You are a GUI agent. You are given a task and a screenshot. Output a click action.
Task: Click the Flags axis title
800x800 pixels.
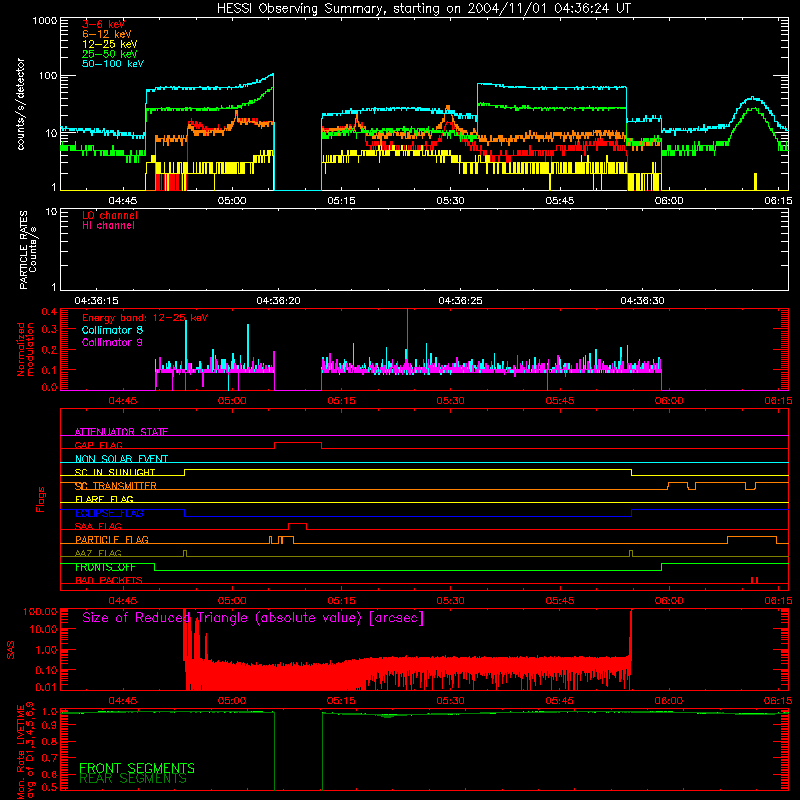pyautogui.click(x=40, y=499)
